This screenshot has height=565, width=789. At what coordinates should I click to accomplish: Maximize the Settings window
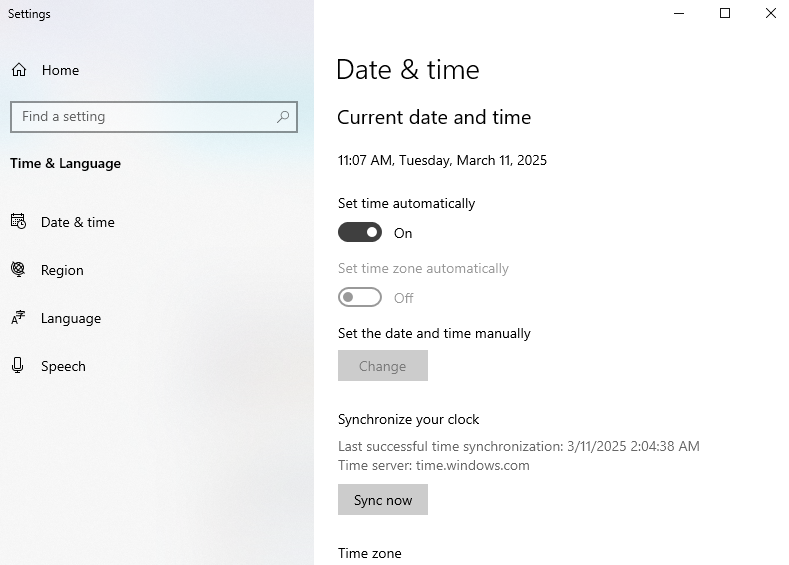725,13
